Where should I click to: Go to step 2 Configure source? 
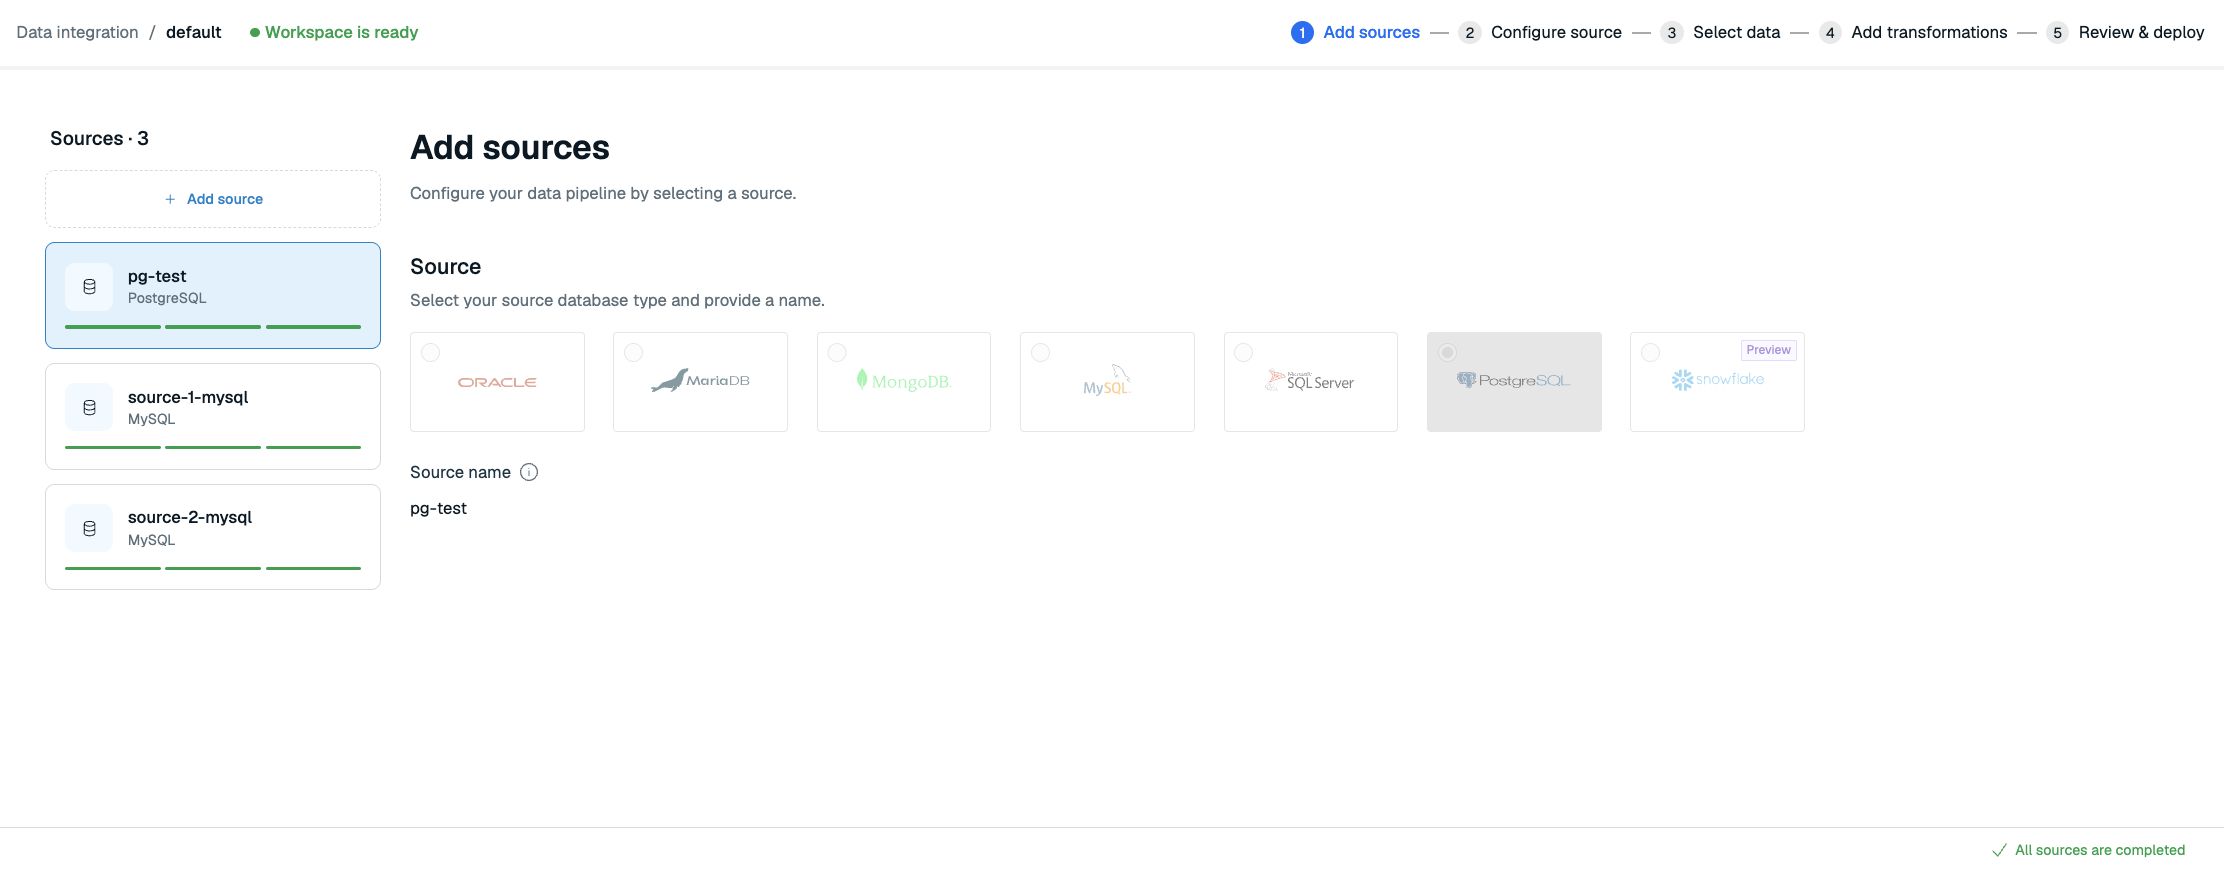click(1540, 32)
